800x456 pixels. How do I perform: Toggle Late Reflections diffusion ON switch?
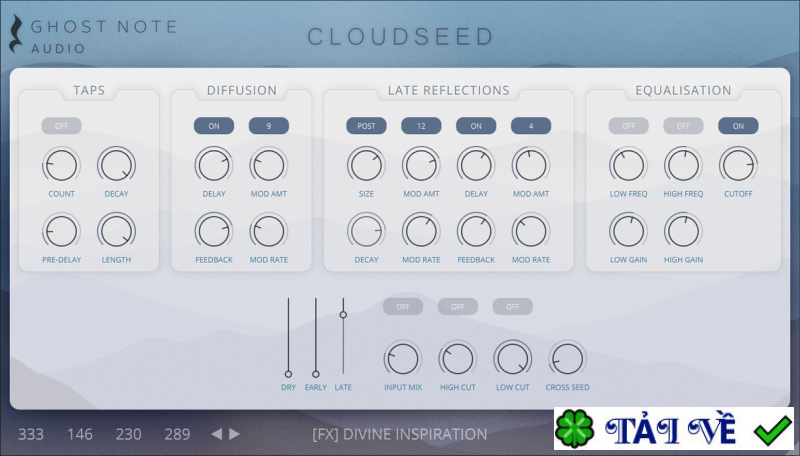coord(476,126)
